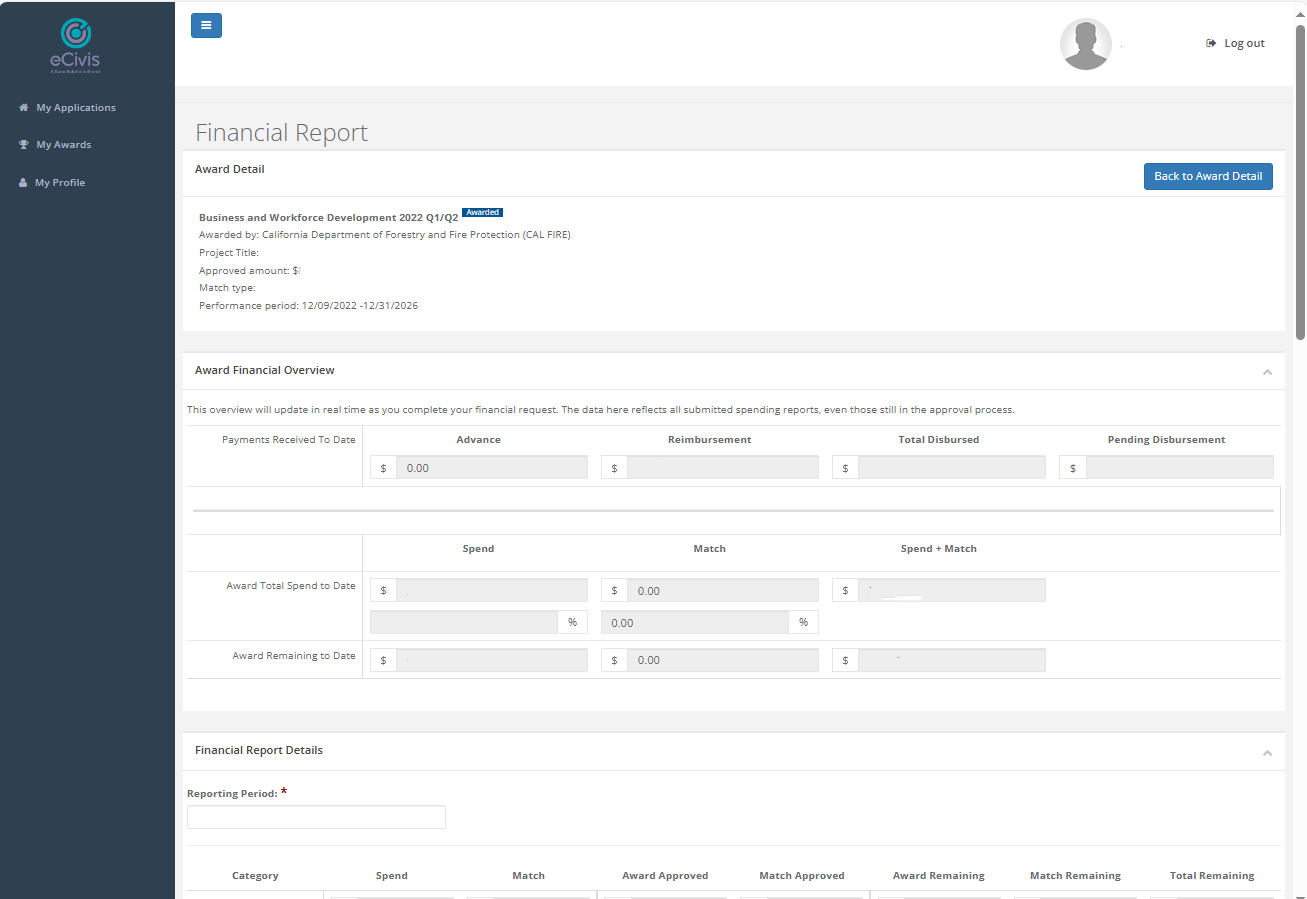The height and width of the screenshot is (899, 1307).
Task: Click the Category column header
Action: tap(255, 876)
